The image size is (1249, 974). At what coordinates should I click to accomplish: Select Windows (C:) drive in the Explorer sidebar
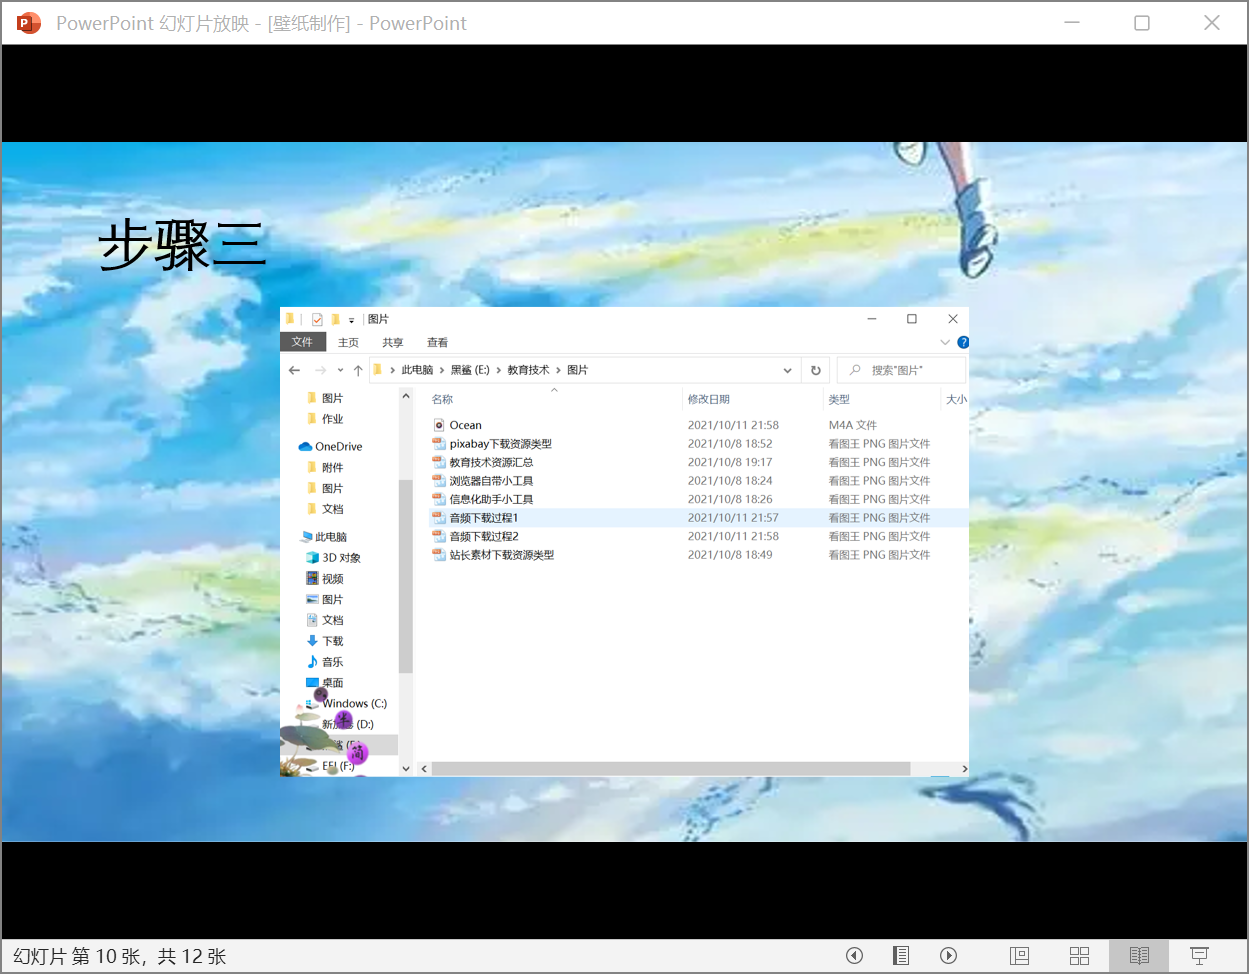(x=347, y=704)
